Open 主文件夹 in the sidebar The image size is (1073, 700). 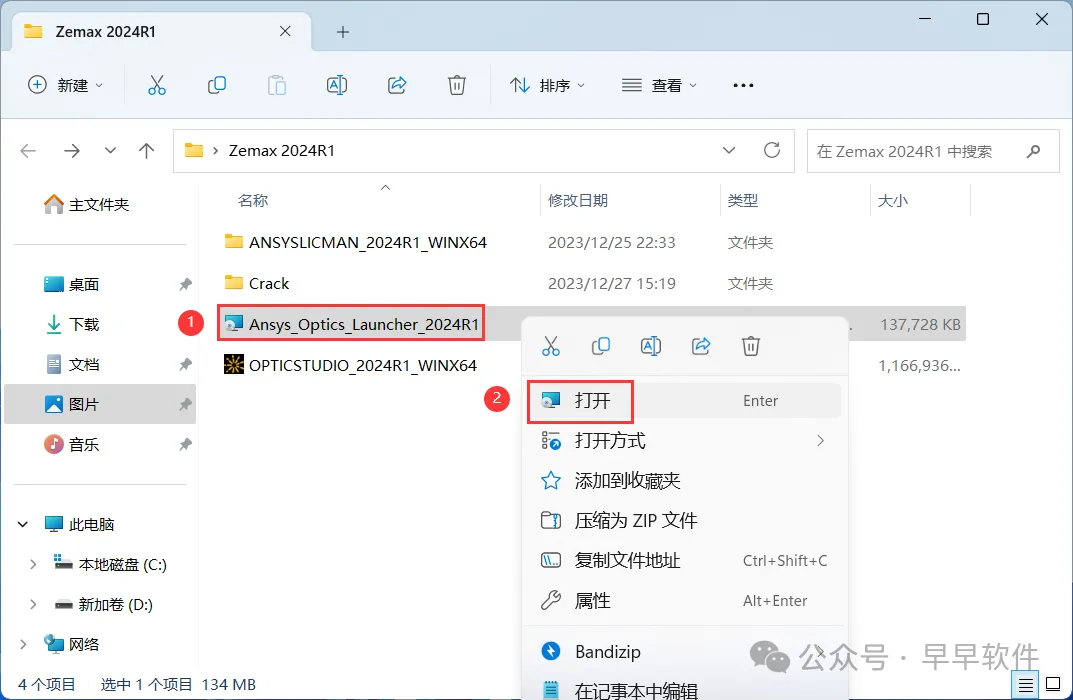coord(86,204)
